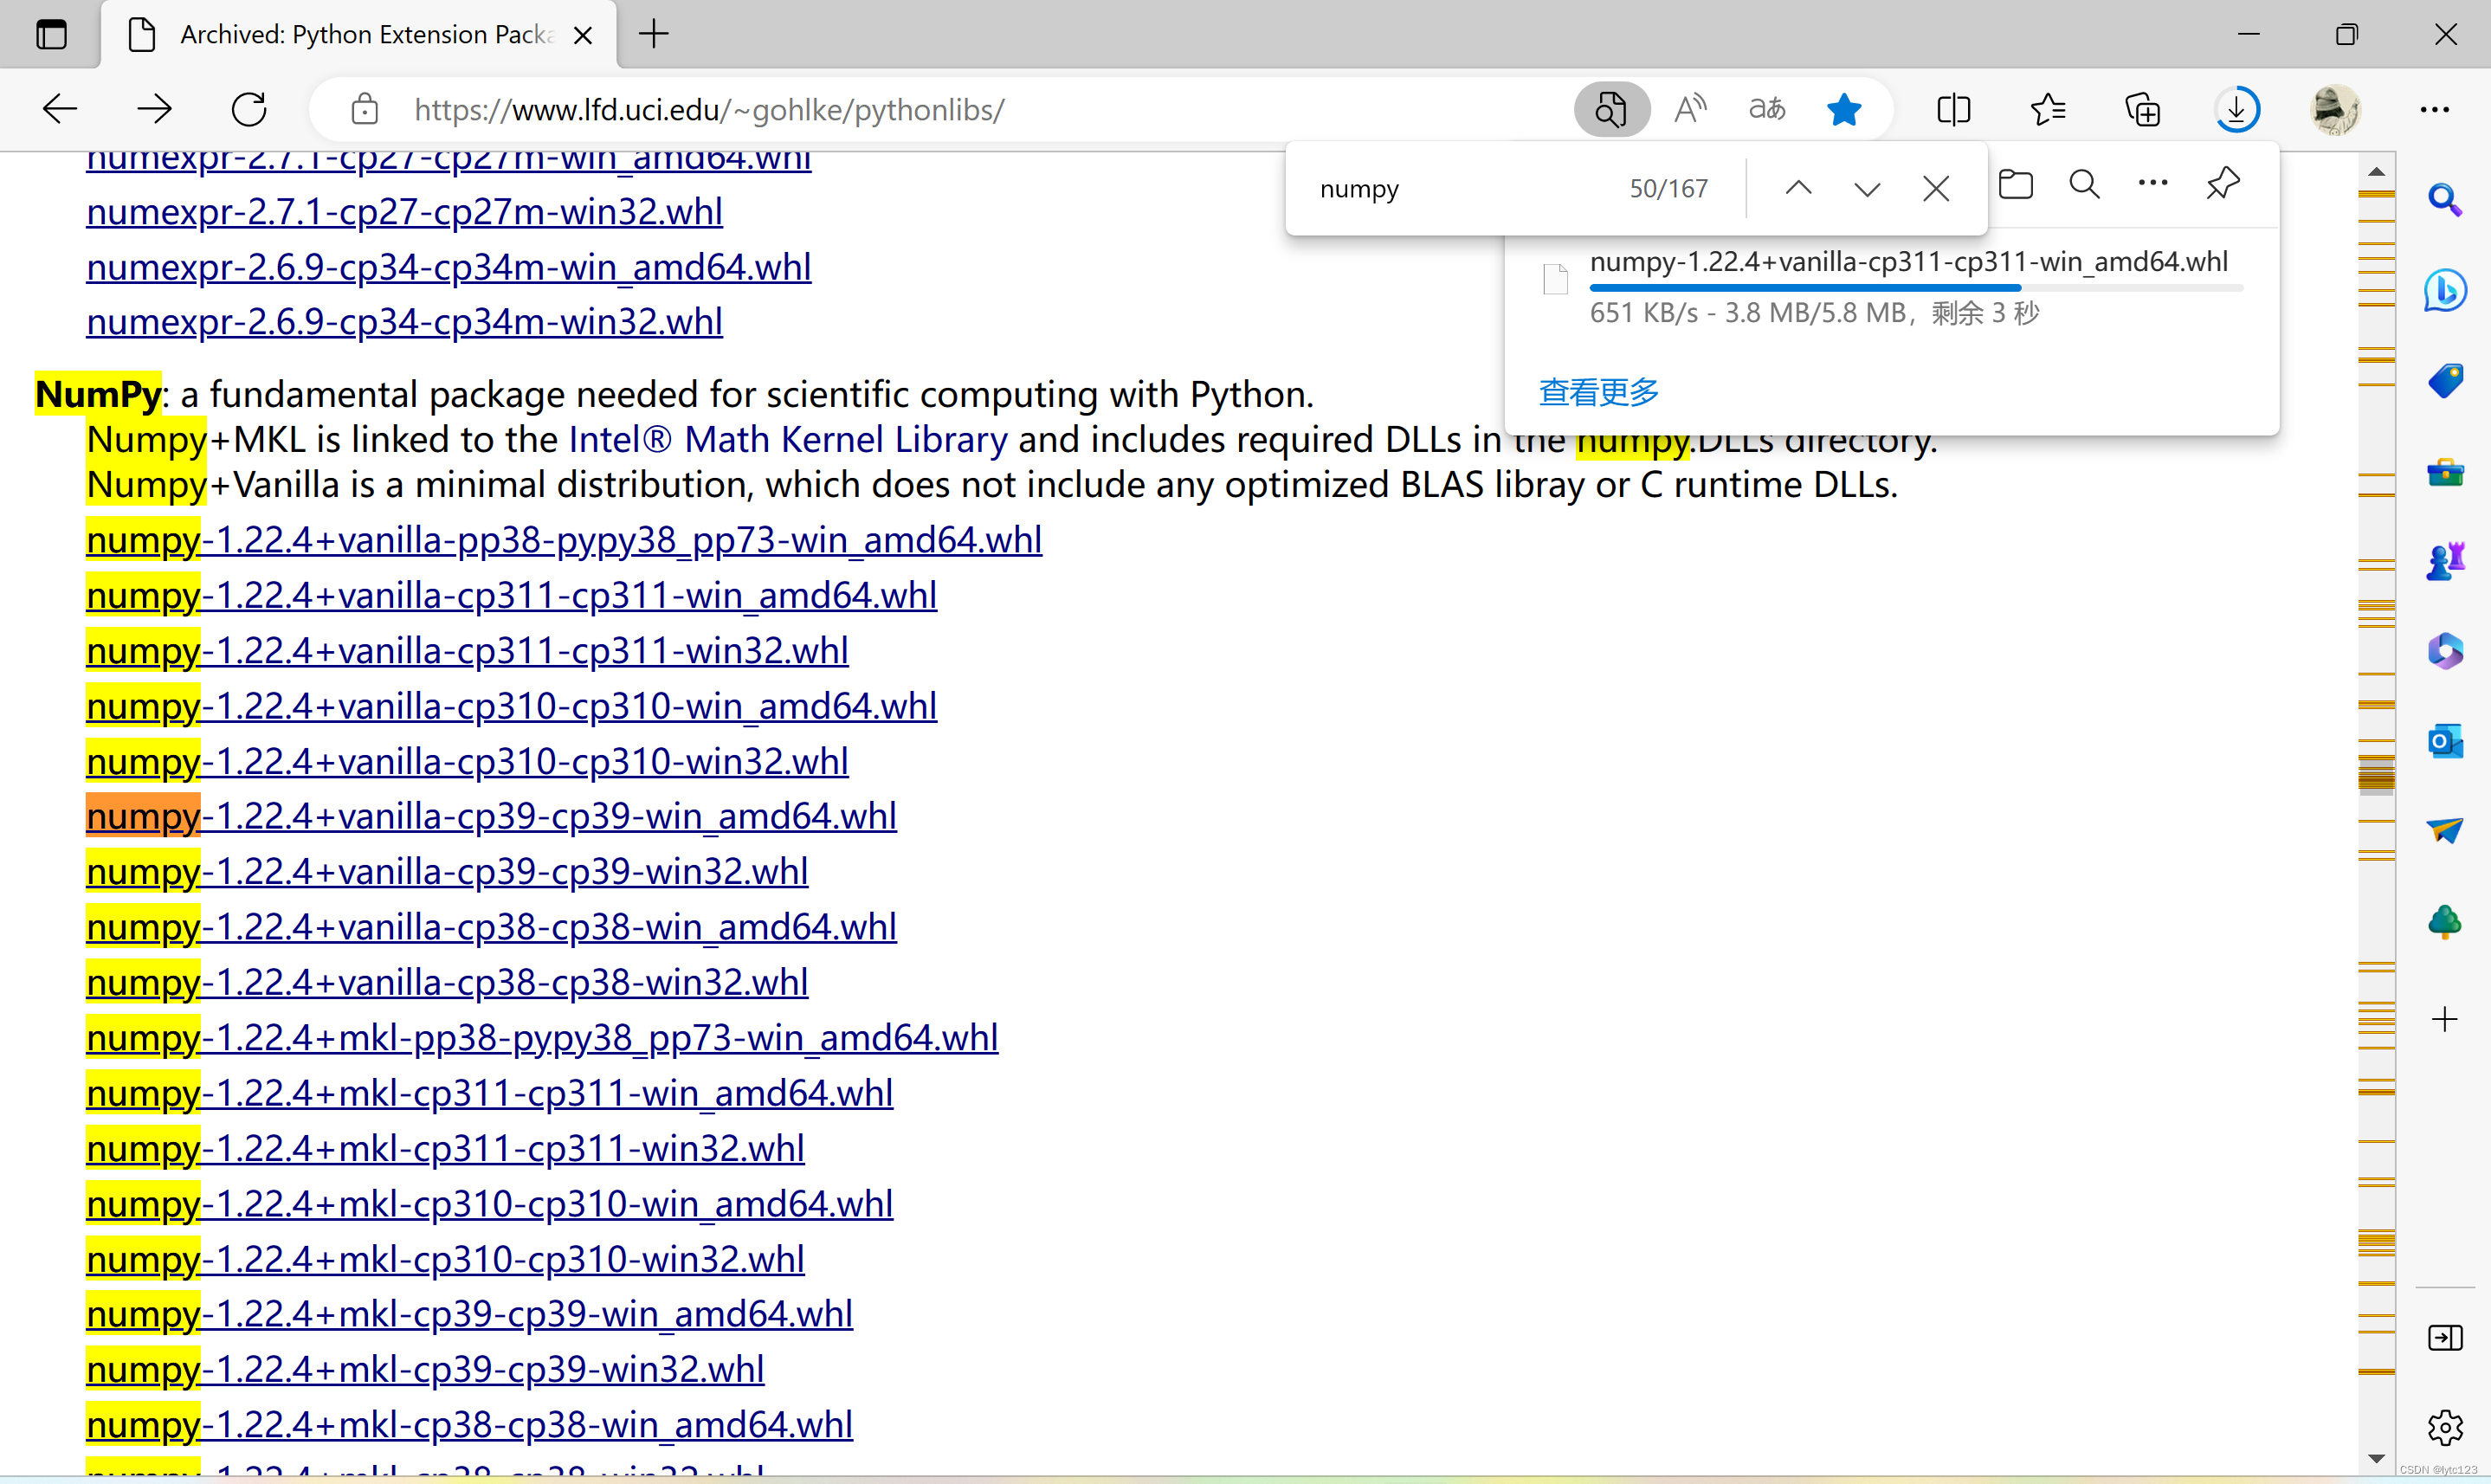This screenshot has height=1484, width=2491.
Task: Open Outlook from the Edge sidebar
Action: pos(2444,741)
